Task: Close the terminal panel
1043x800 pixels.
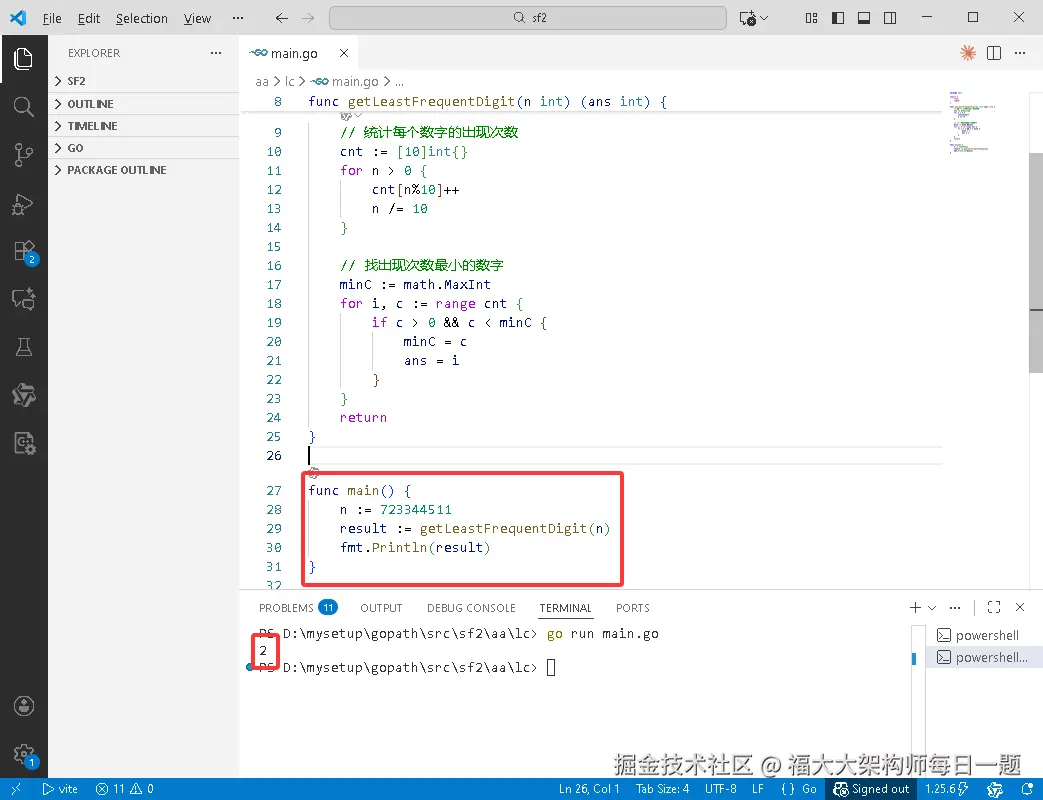Action: point(1020,607)
